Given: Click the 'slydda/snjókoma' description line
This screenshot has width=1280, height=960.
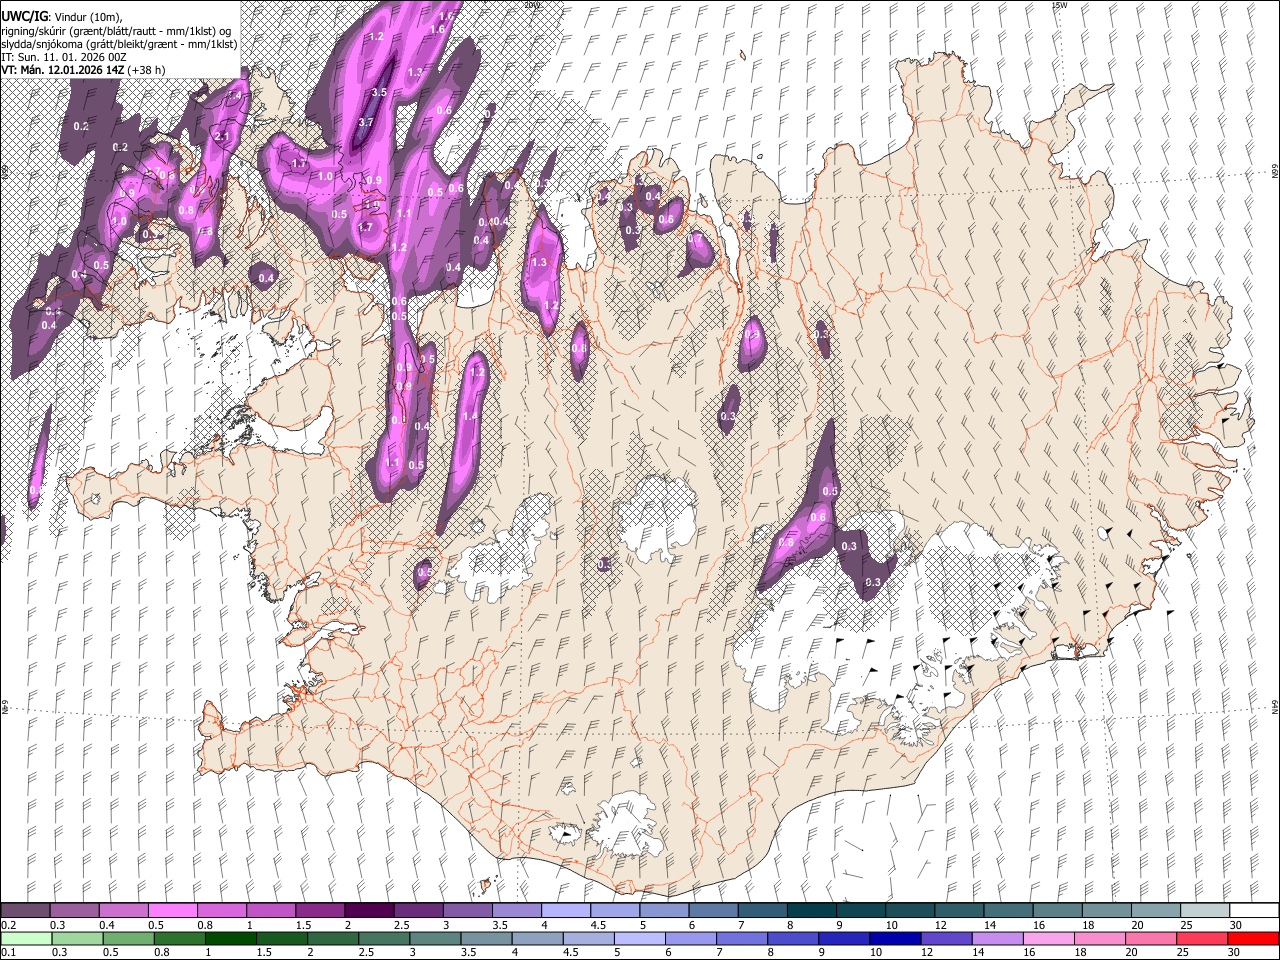Looking at the screenshot, I should pos(119,44).
